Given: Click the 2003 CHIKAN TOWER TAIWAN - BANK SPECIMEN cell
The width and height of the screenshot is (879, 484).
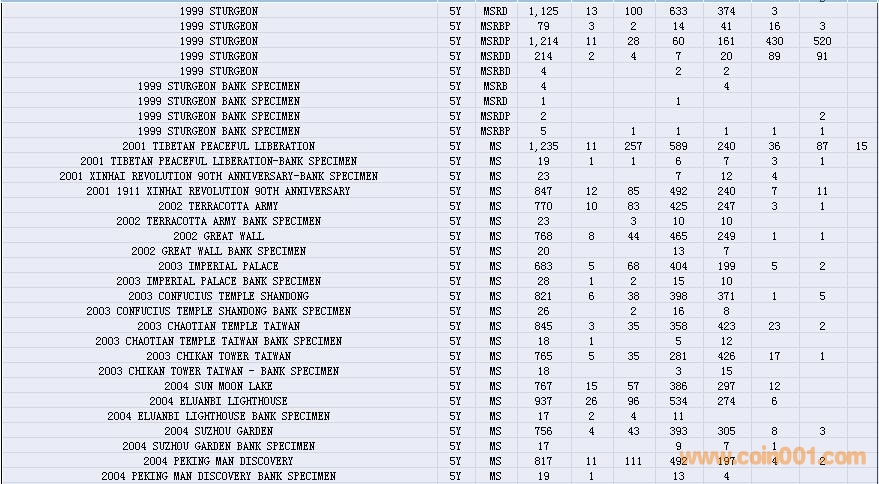Looking at the screenshot, I should [218, 371].
